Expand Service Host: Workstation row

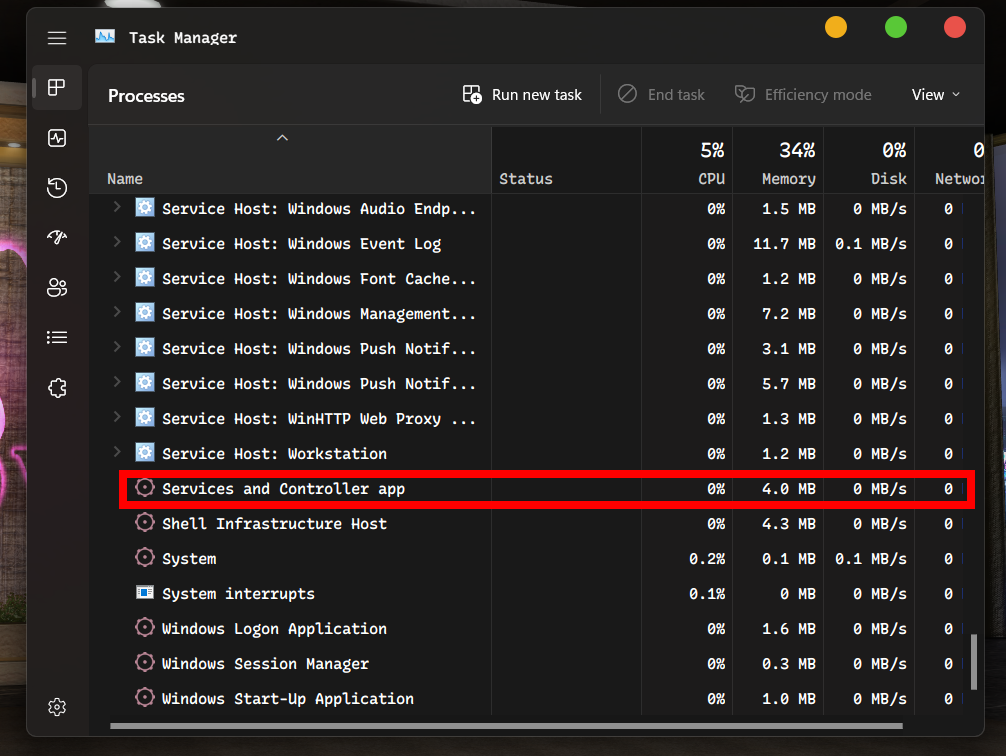click(117, 452)
